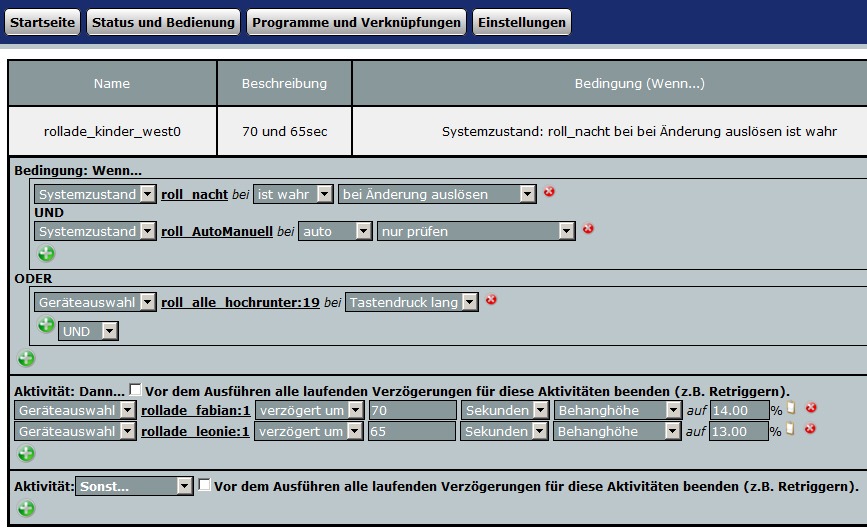Click the 'Bedingung (Wenn...)' column header
This screenshot has height=529, width=867.
pyautogui.click(x=610, y=83)
